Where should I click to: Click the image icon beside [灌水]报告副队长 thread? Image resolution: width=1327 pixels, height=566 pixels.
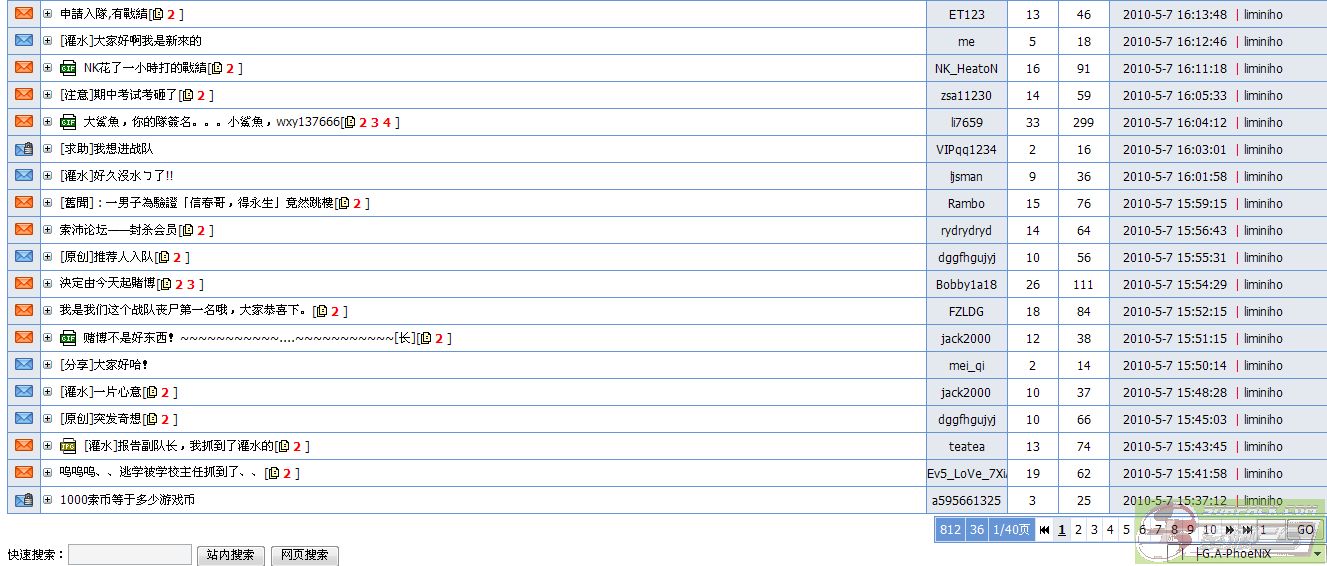(x=68, y=446)
